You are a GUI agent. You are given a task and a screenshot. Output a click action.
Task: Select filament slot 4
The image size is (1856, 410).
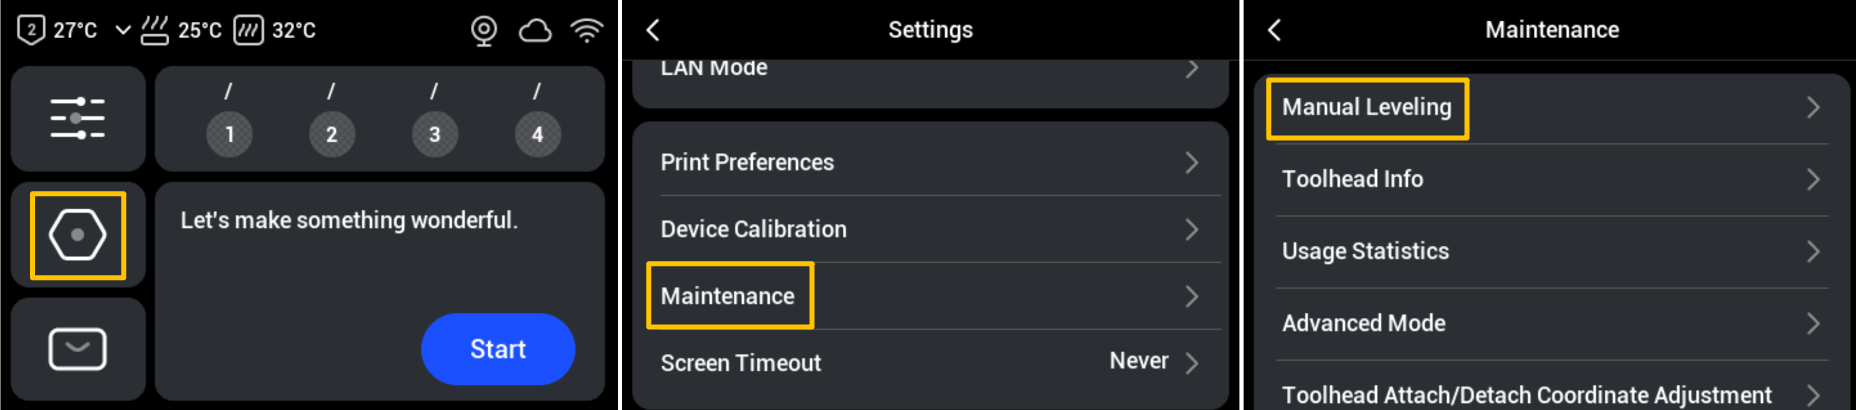coord(537,134)
